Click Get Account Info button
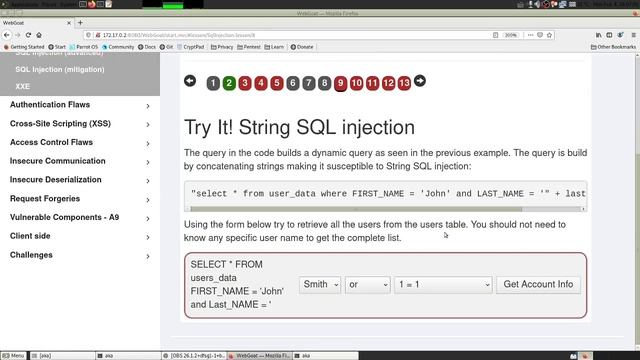Screen dimensions: 640x360 coord(538,284)
